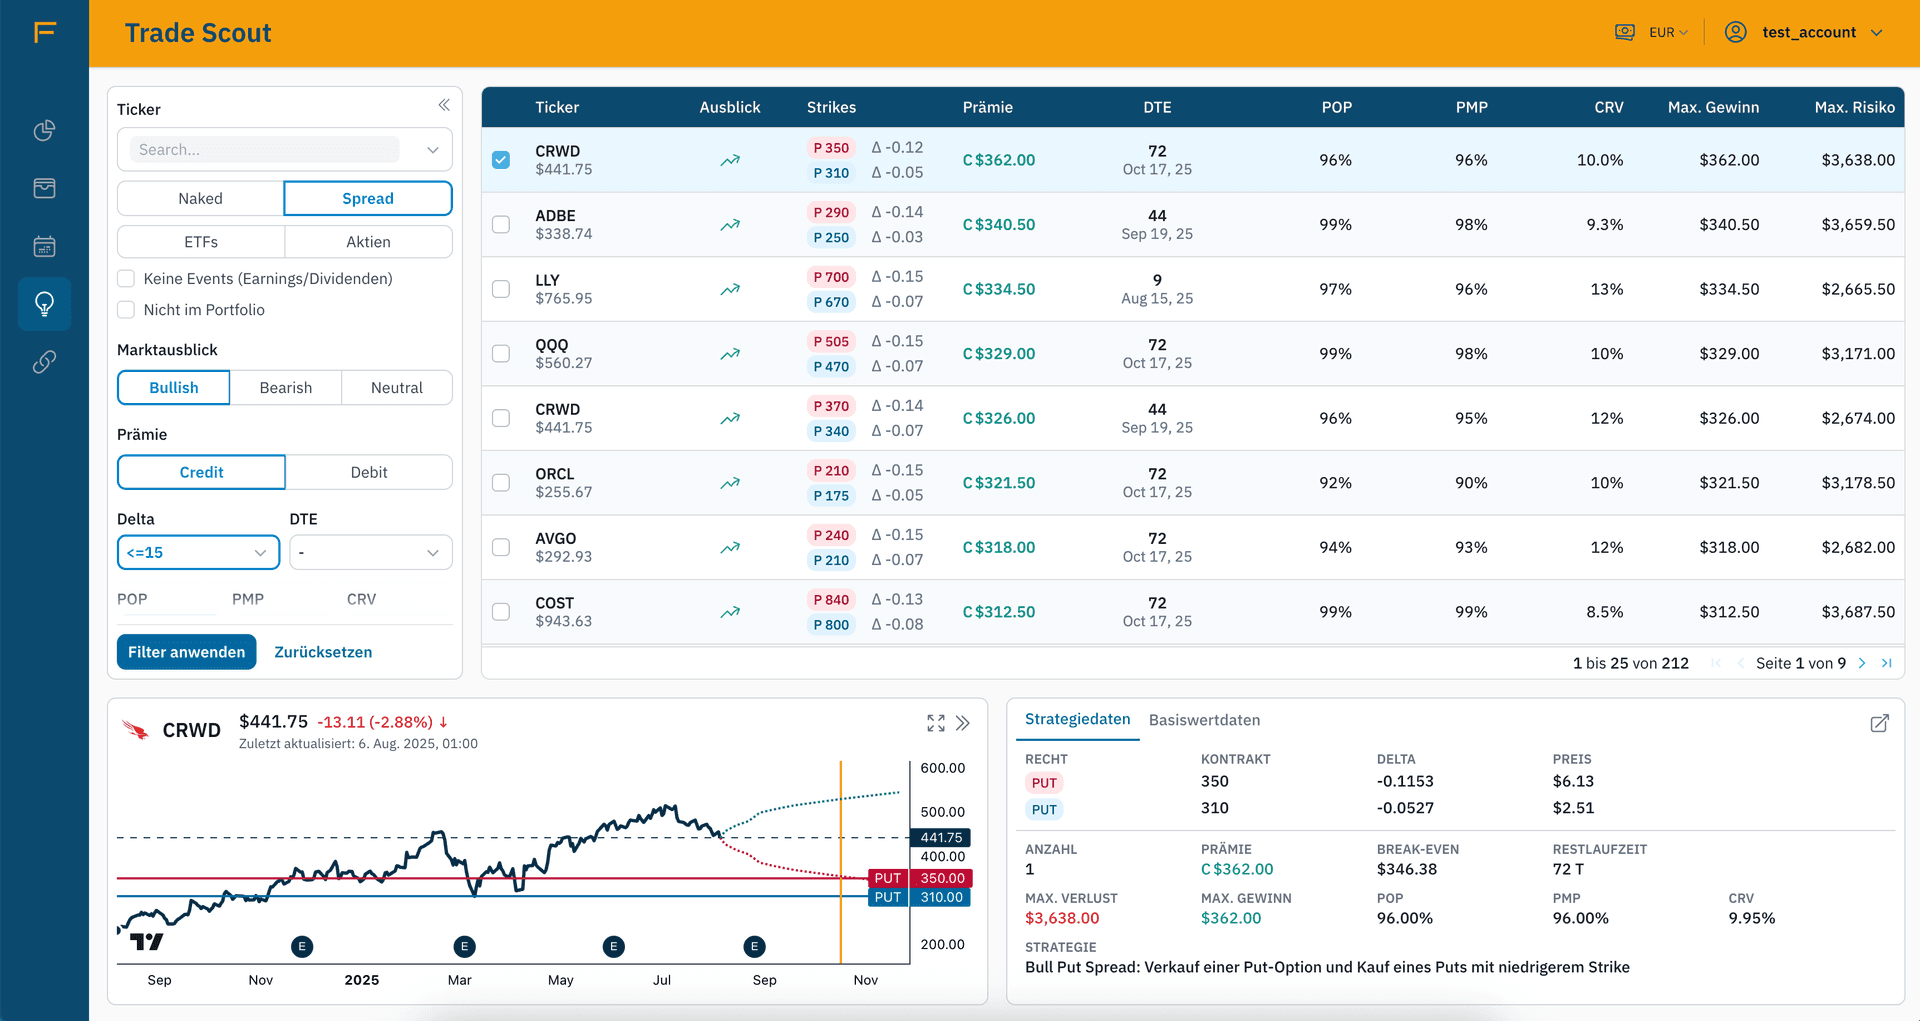Viewport: 1920px width, 1021px height.
Task: Jump to last page arrow in pagination
Action: click(x=1887, y=663)
